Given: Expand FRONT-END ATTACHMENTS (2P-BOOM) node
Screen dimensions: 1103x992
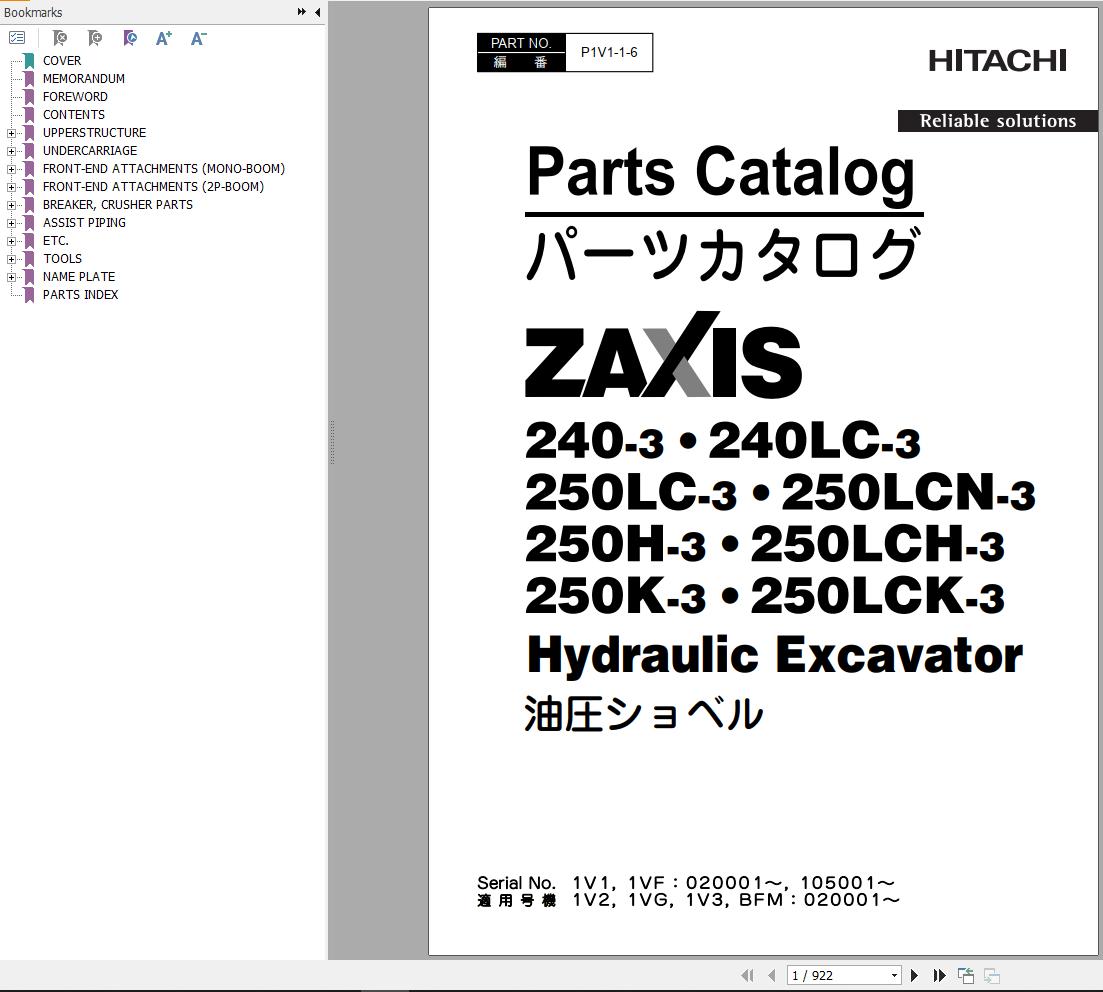Looking at the screenshot, I should (11, 187).
